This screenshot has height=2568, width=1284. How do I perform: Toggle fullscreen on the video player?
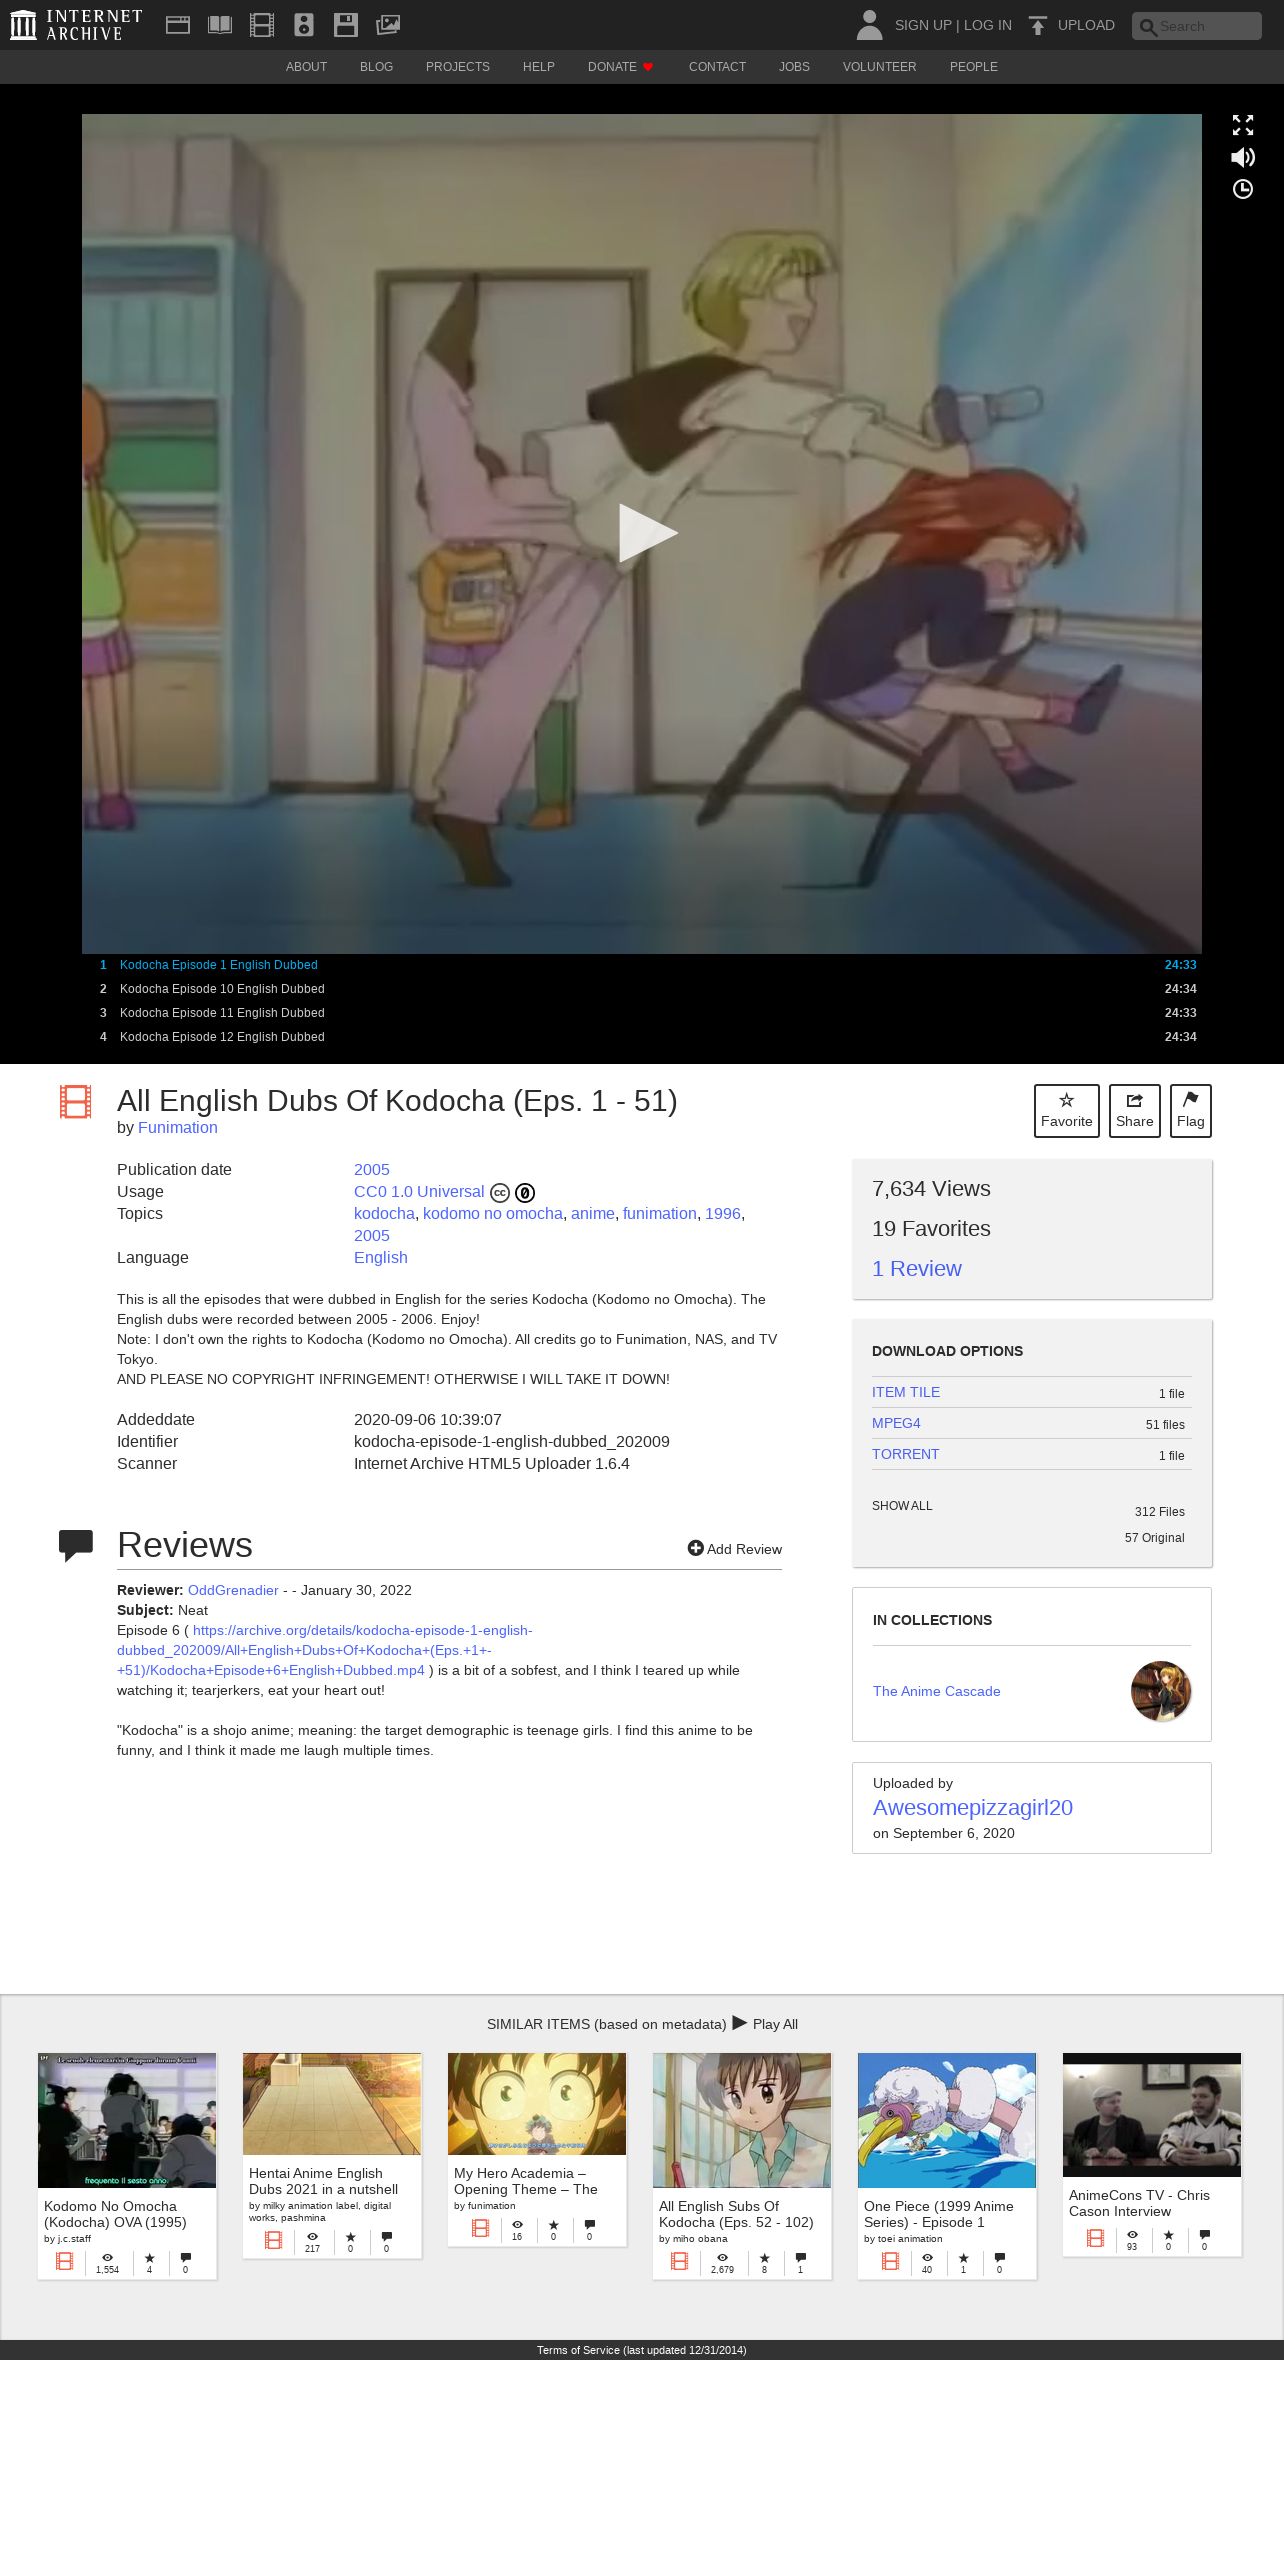(x=1243, y=125)
